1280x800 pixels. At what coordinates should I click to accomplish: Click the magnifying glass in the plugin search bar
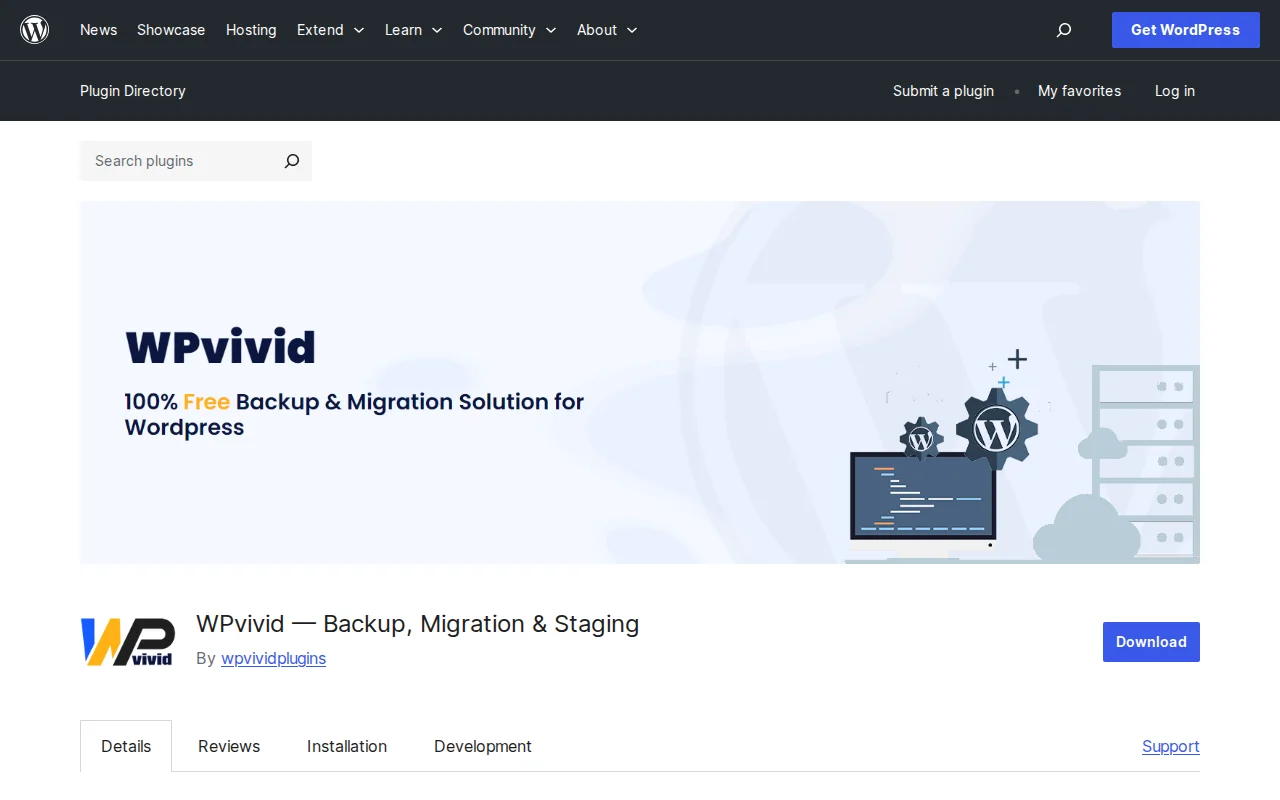291,161
